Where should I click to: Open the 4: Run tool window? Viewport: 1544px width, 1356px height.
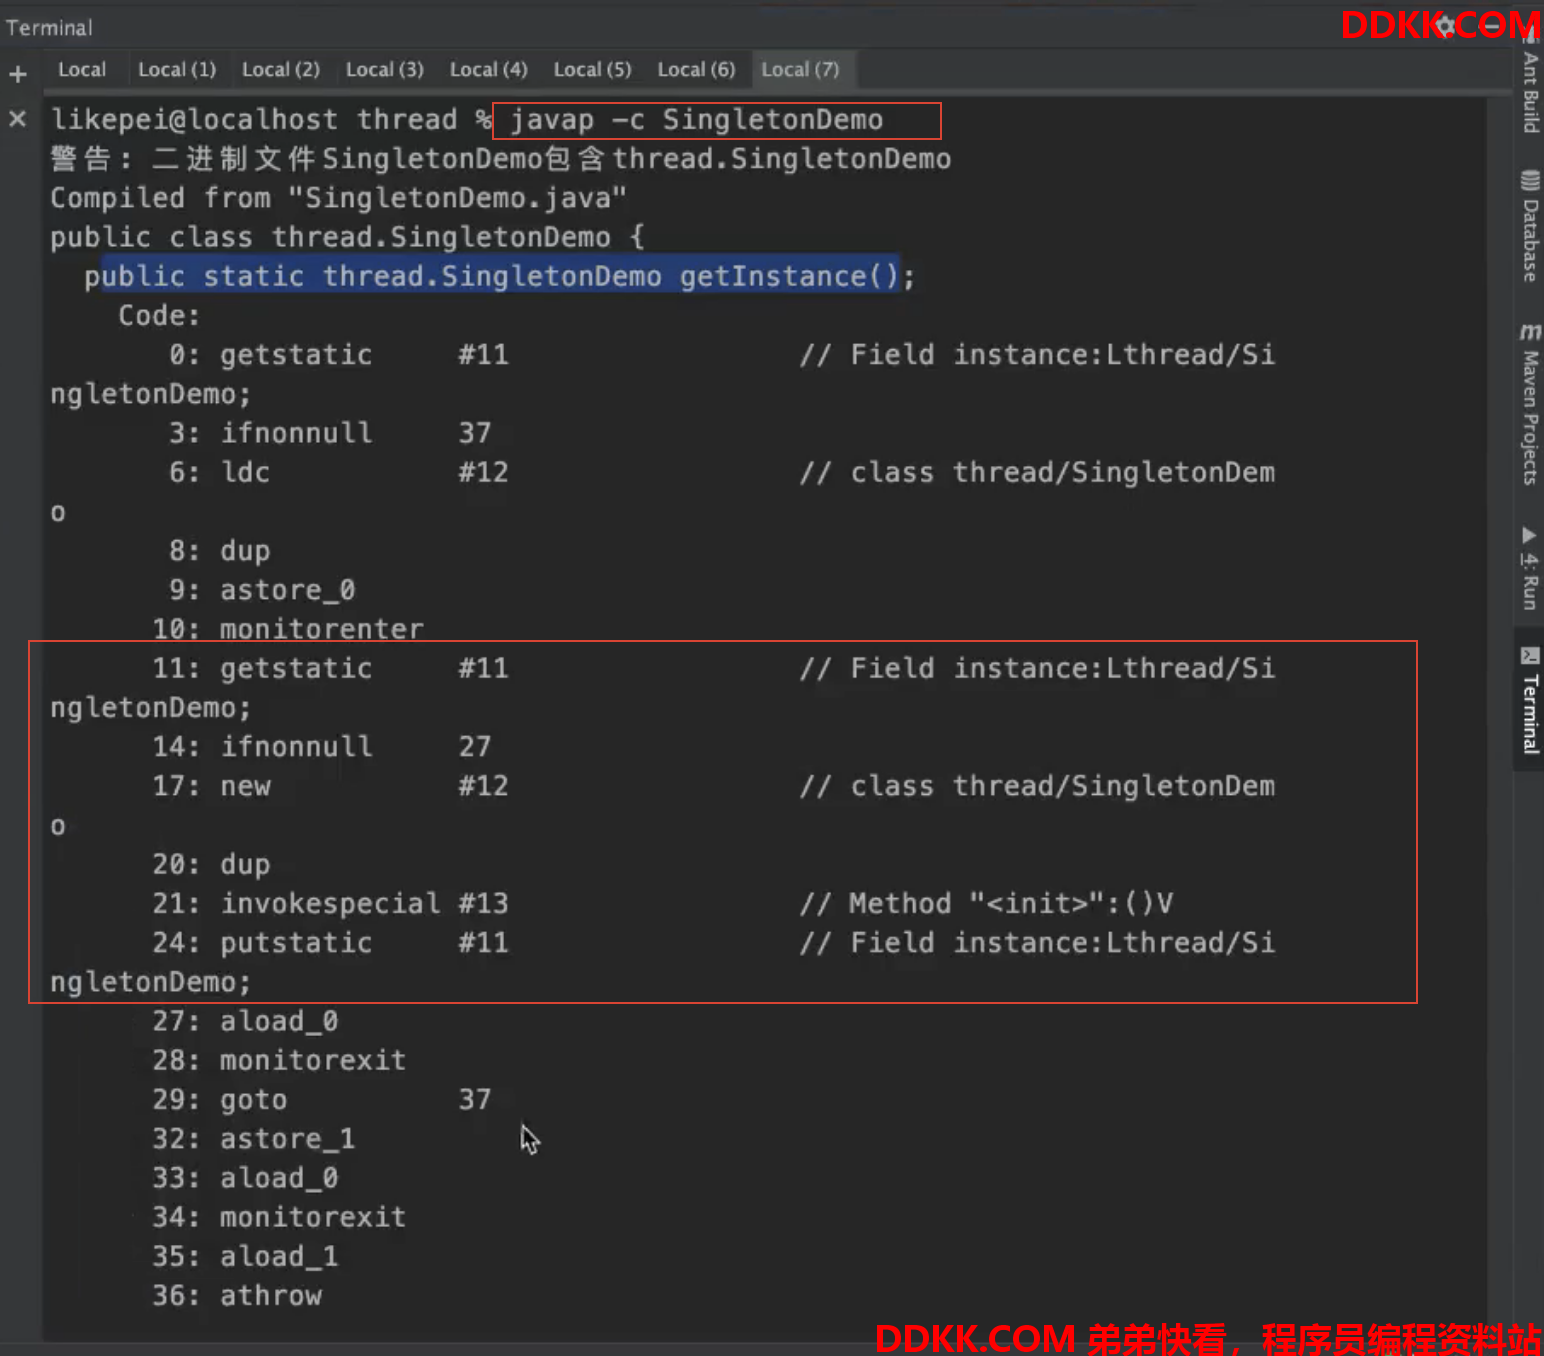[1530, 568]
